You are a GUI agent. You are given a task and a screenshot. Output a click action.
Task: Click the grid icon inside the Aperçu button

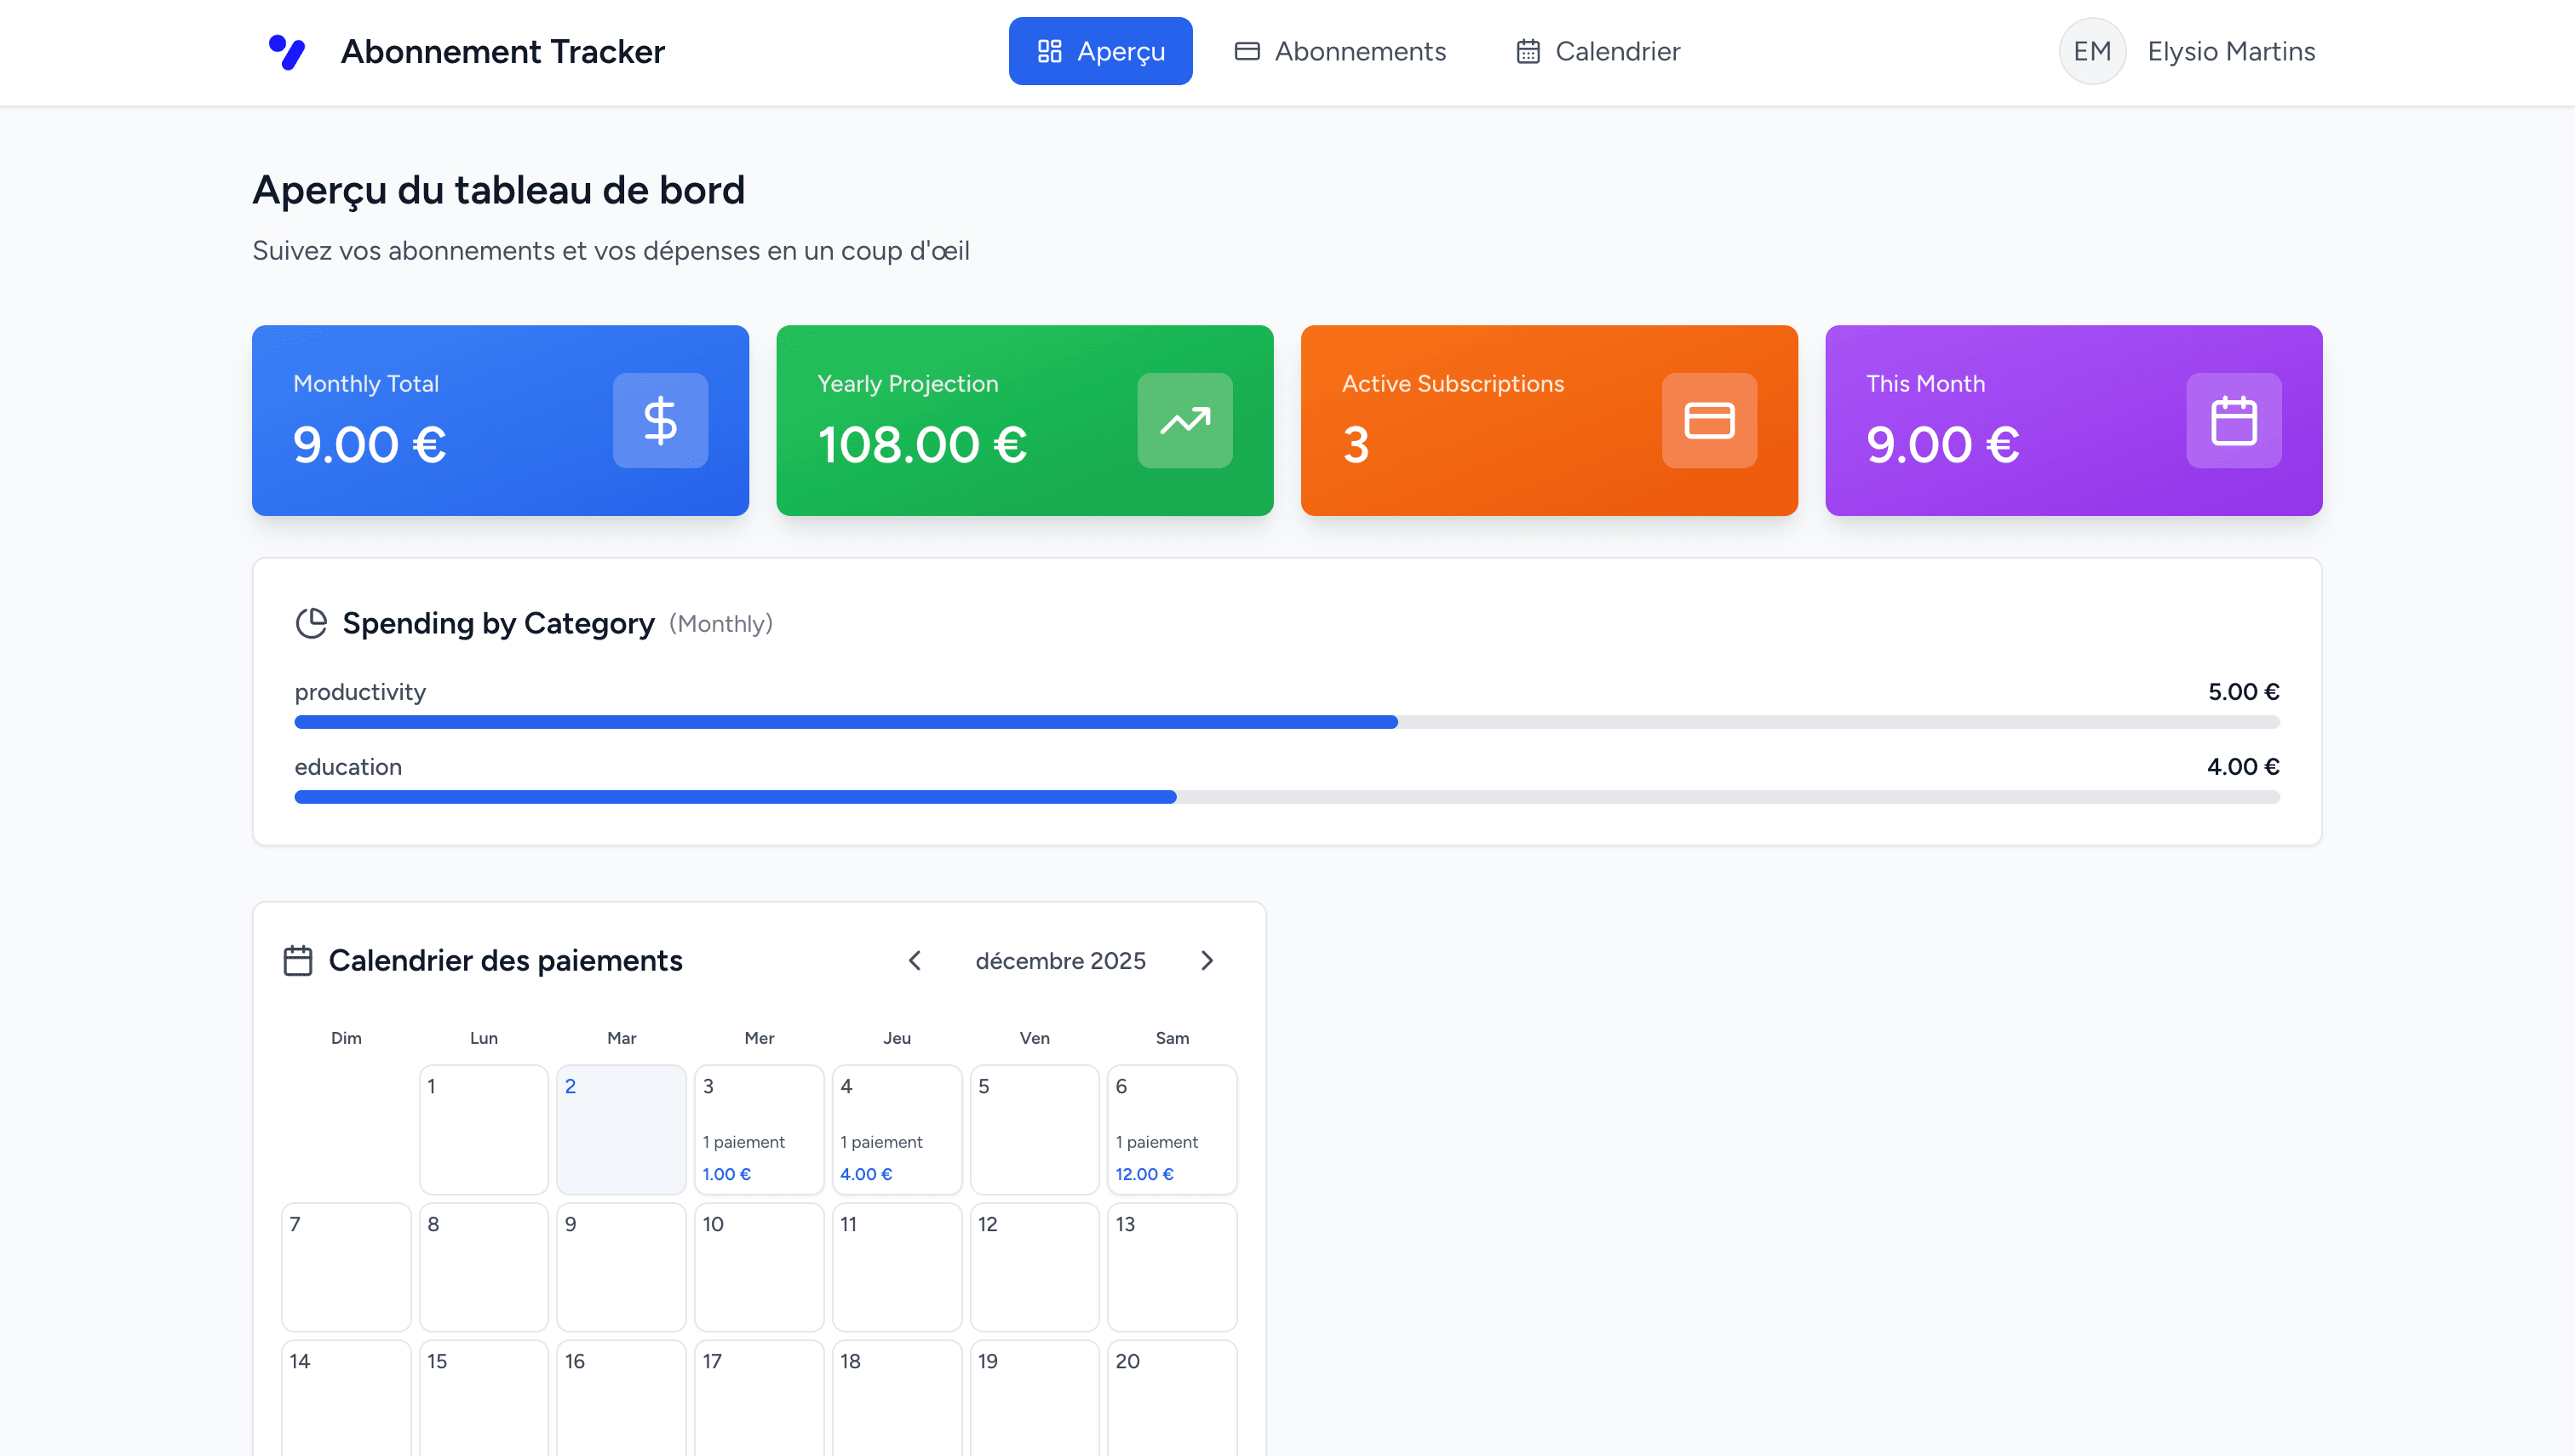point(1049,51)
